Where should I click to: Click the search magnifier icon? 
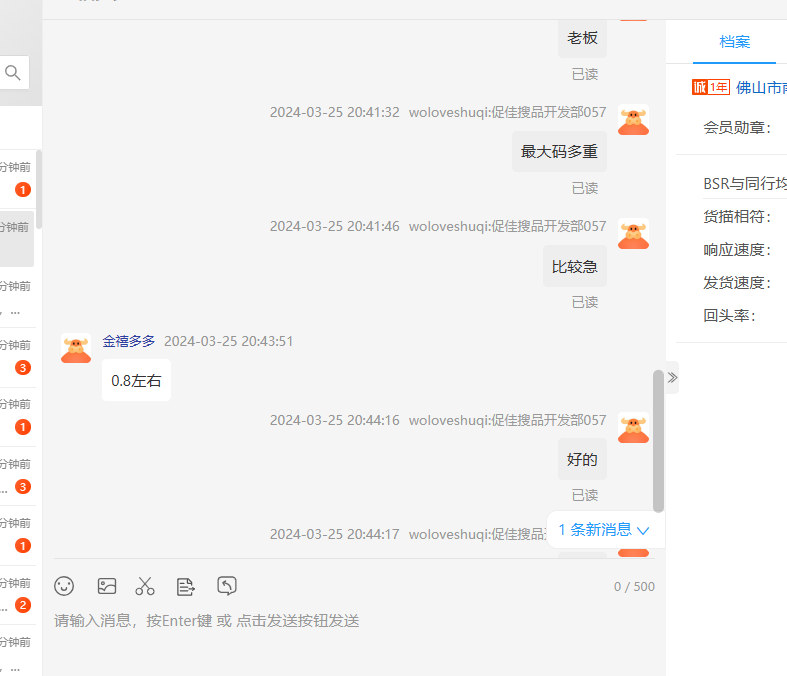[x=13, y=72]
